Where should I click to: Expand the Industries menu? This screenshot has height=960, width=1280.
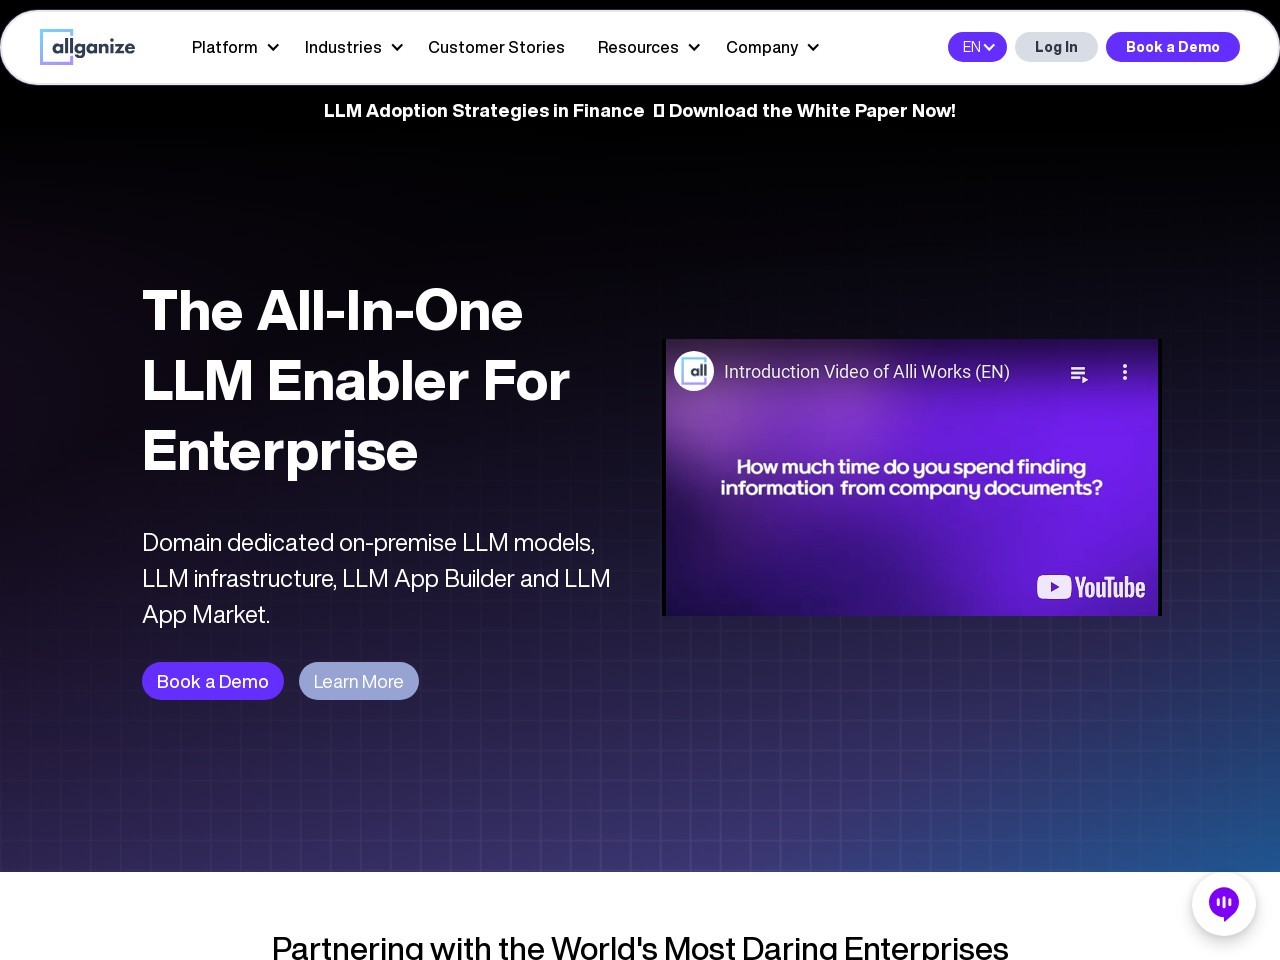click(354, 47)
